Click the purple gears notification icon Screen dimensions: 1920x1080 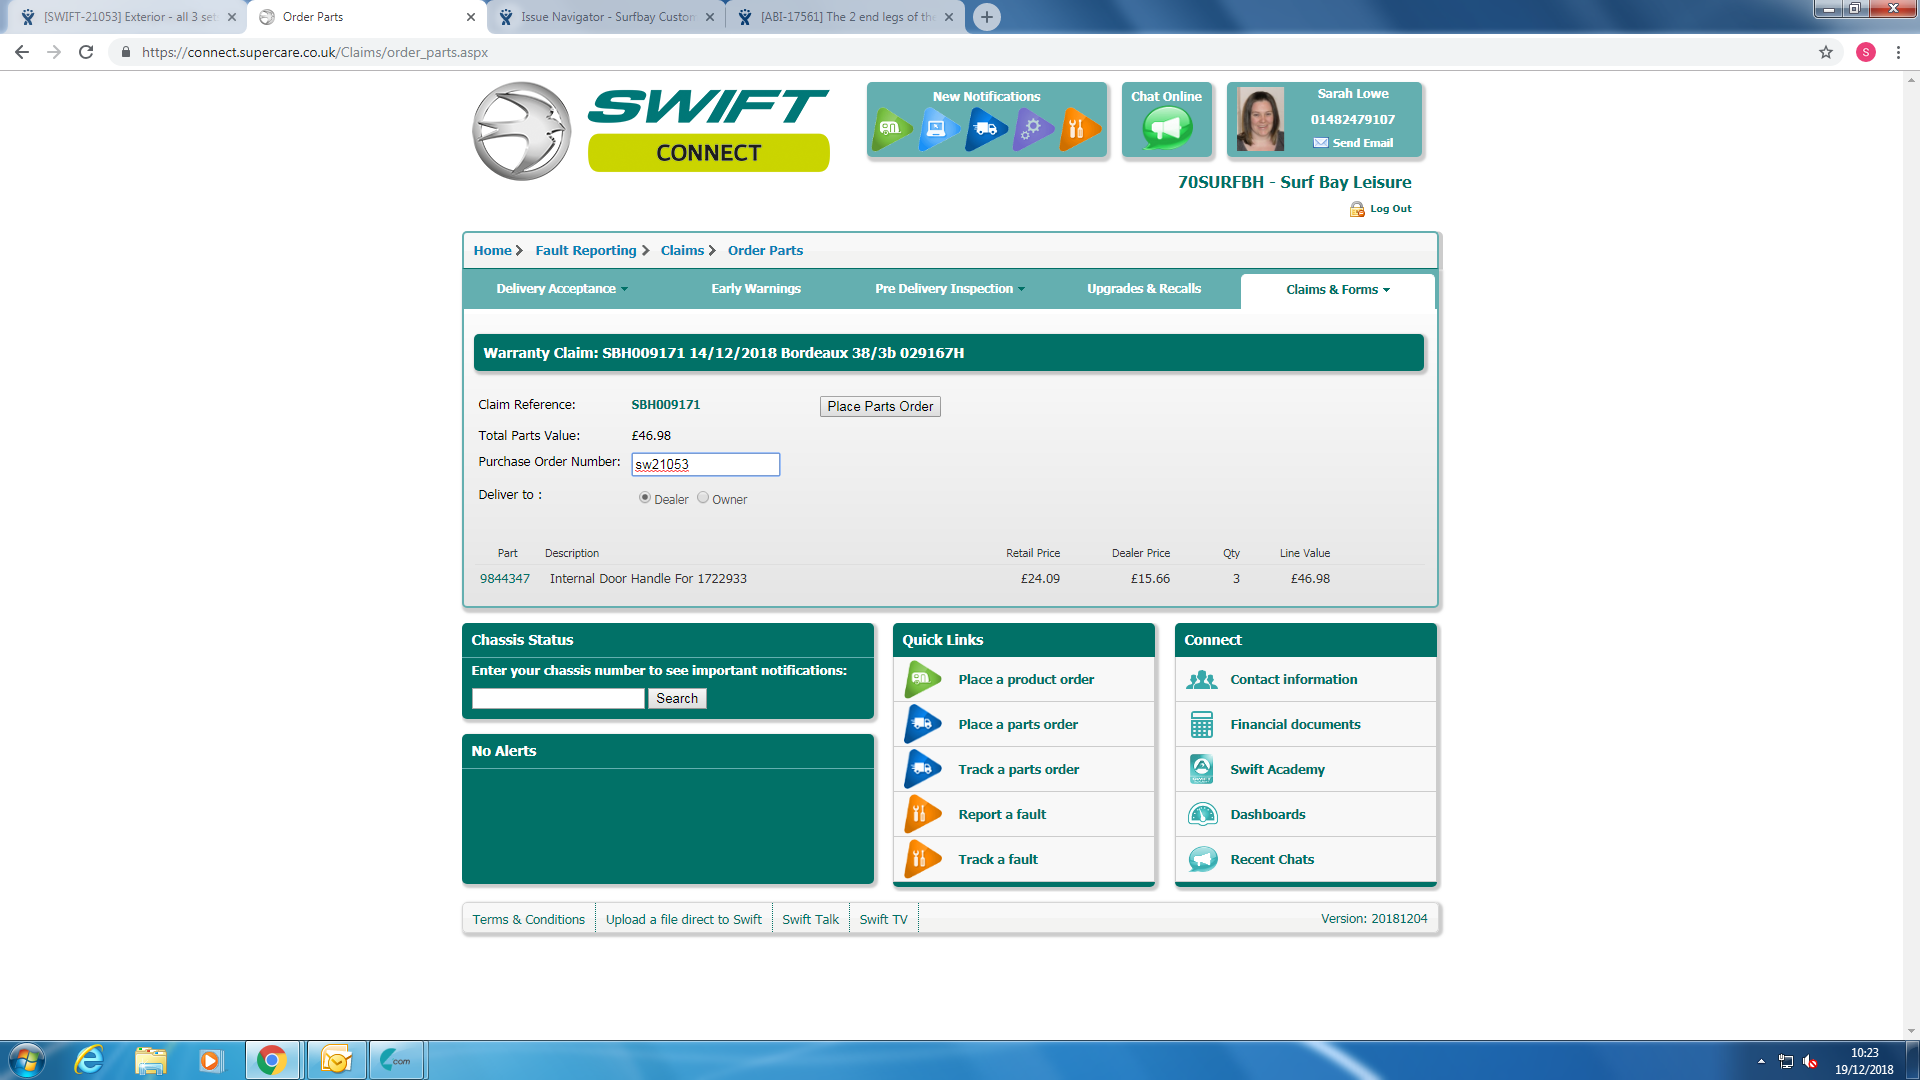(1032, 129)
